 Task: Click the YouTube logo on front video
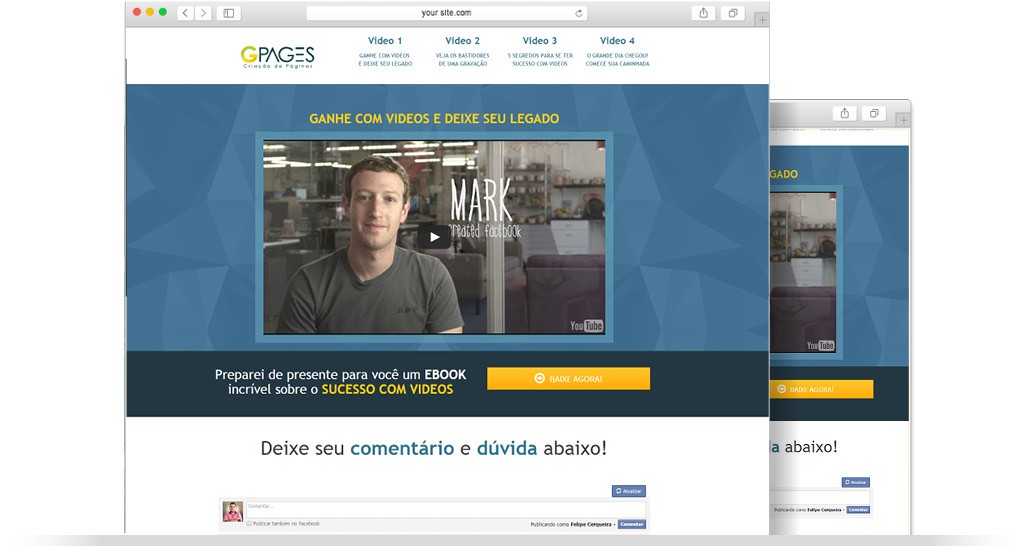point(586,325)
